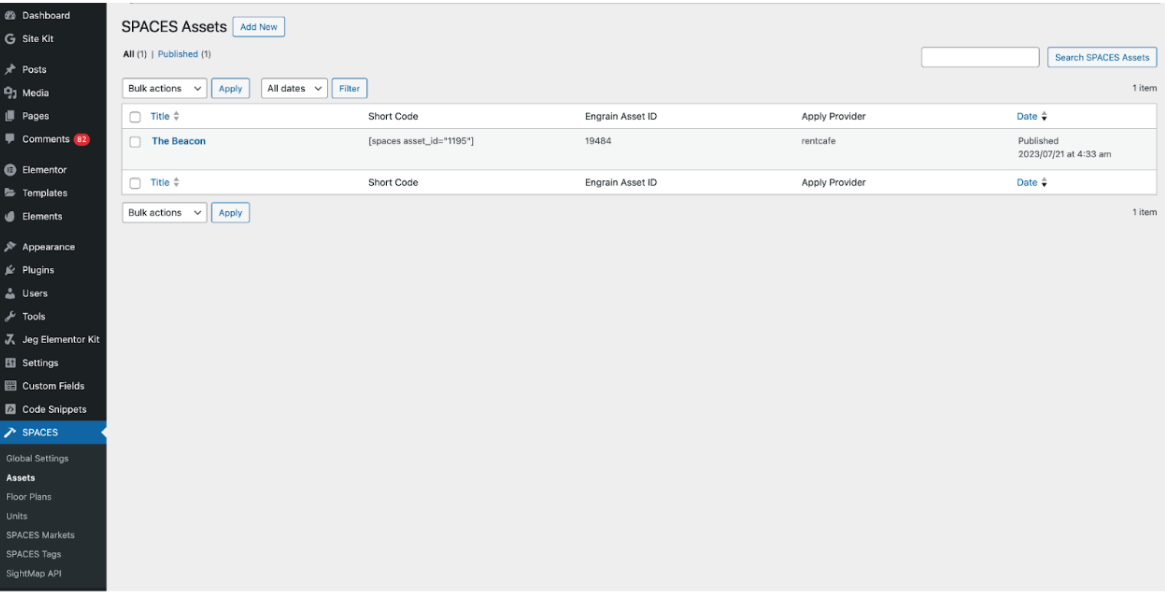The height and width of the screenshot is (593, 1165).
Task: Click the Media library icon
Action: [x=10, y=93]
